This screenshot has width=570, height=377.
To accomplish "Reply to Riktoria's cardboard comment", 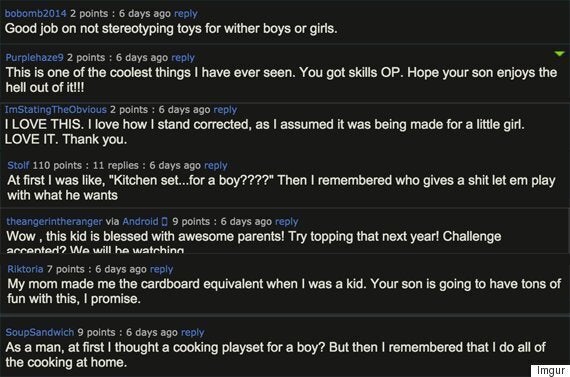I will tap(161, 269).
